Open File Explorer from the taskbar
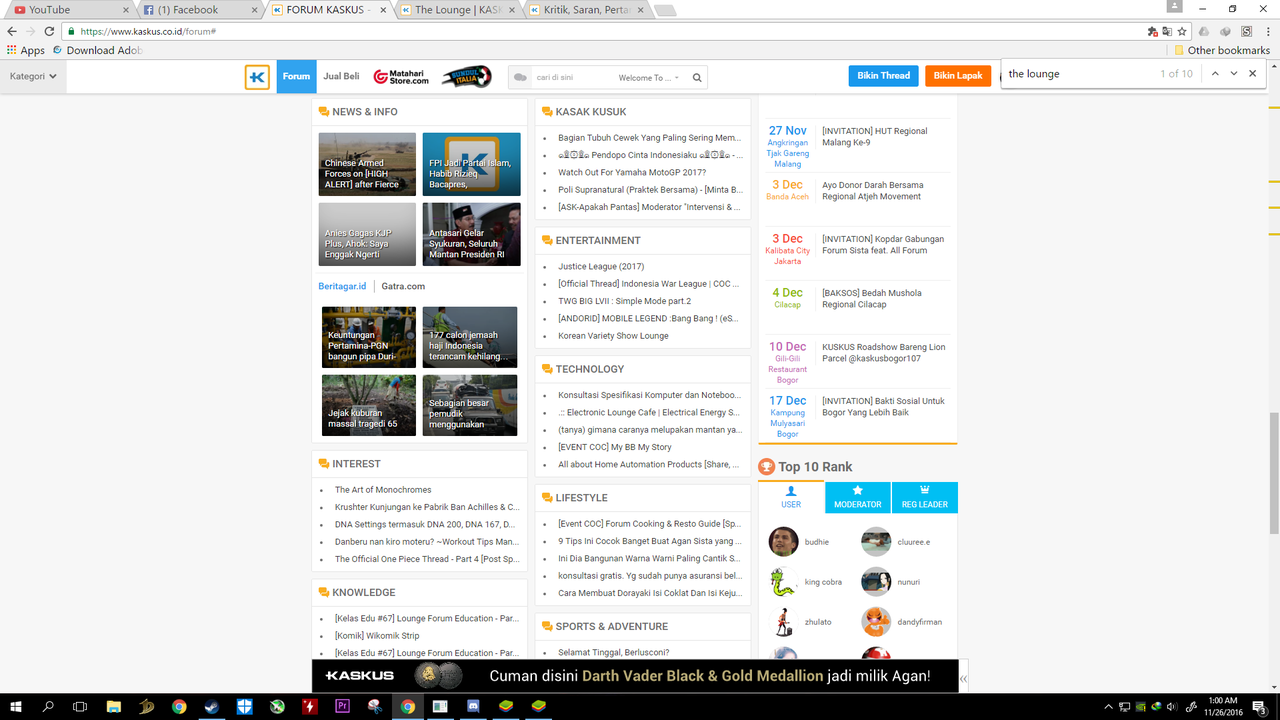The image size is (1280, 720). [114, 706]
